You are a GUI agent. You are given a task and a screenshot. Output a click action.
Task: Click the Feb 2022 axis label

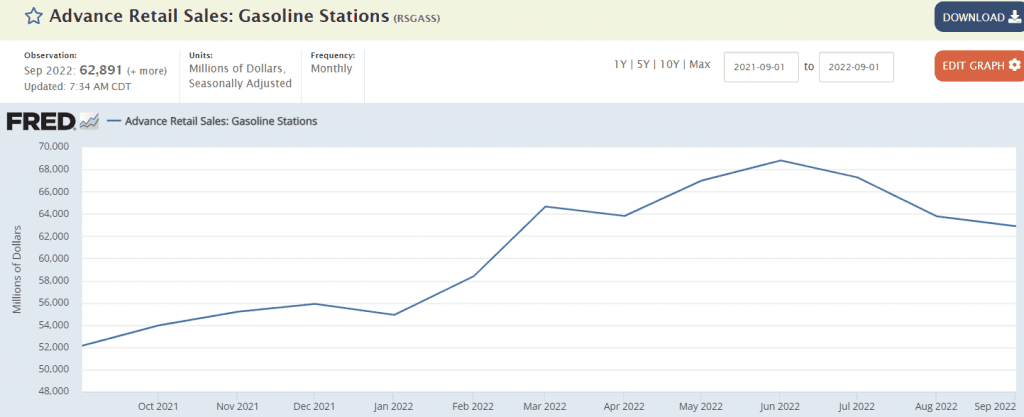coord(472,405)
